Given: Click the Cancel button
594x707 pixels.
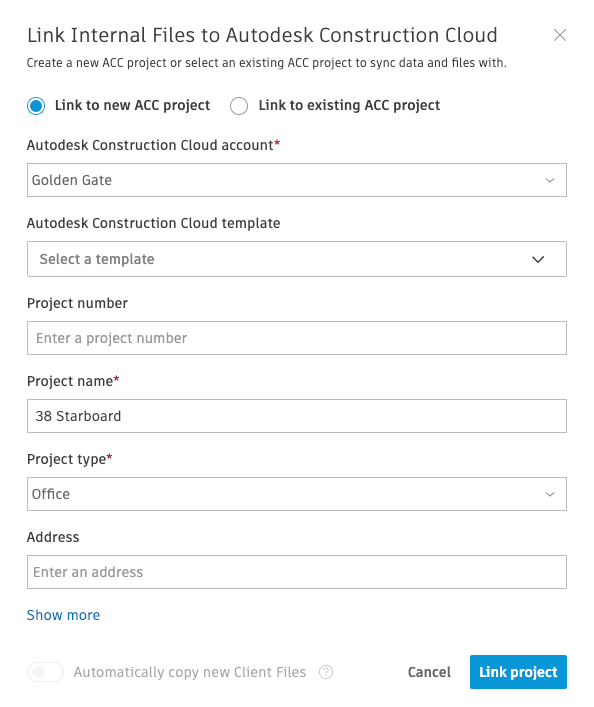Looking at the screenshot, I should pyautogui.click(x=429, y=672).
